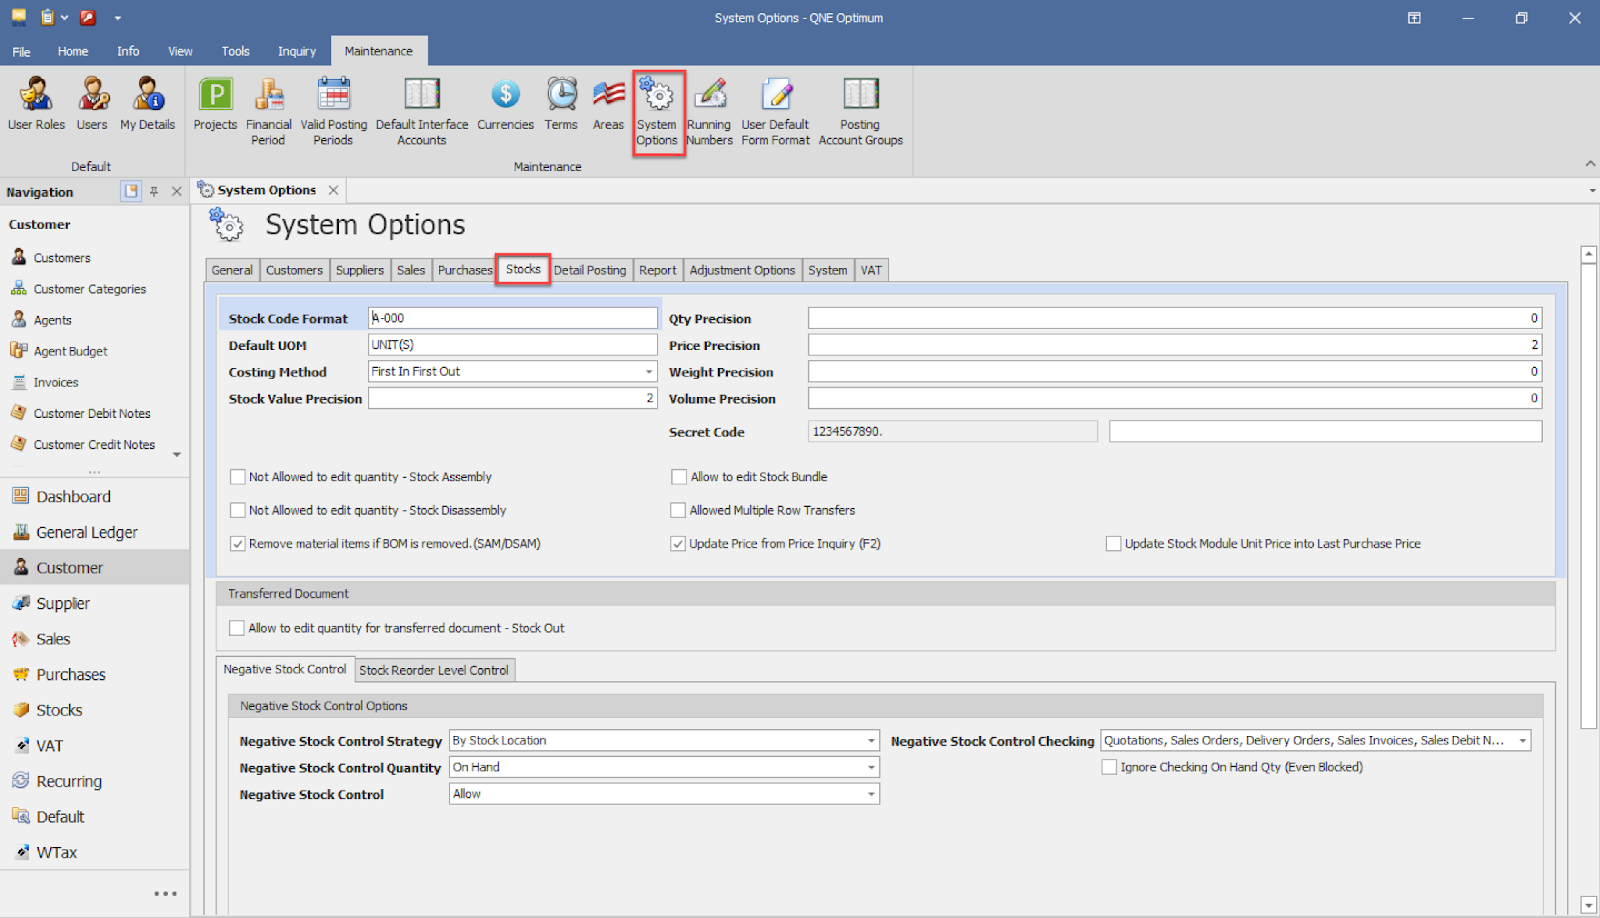
Task: Open Currencies ribbon icon
Action: coord(505,105)
